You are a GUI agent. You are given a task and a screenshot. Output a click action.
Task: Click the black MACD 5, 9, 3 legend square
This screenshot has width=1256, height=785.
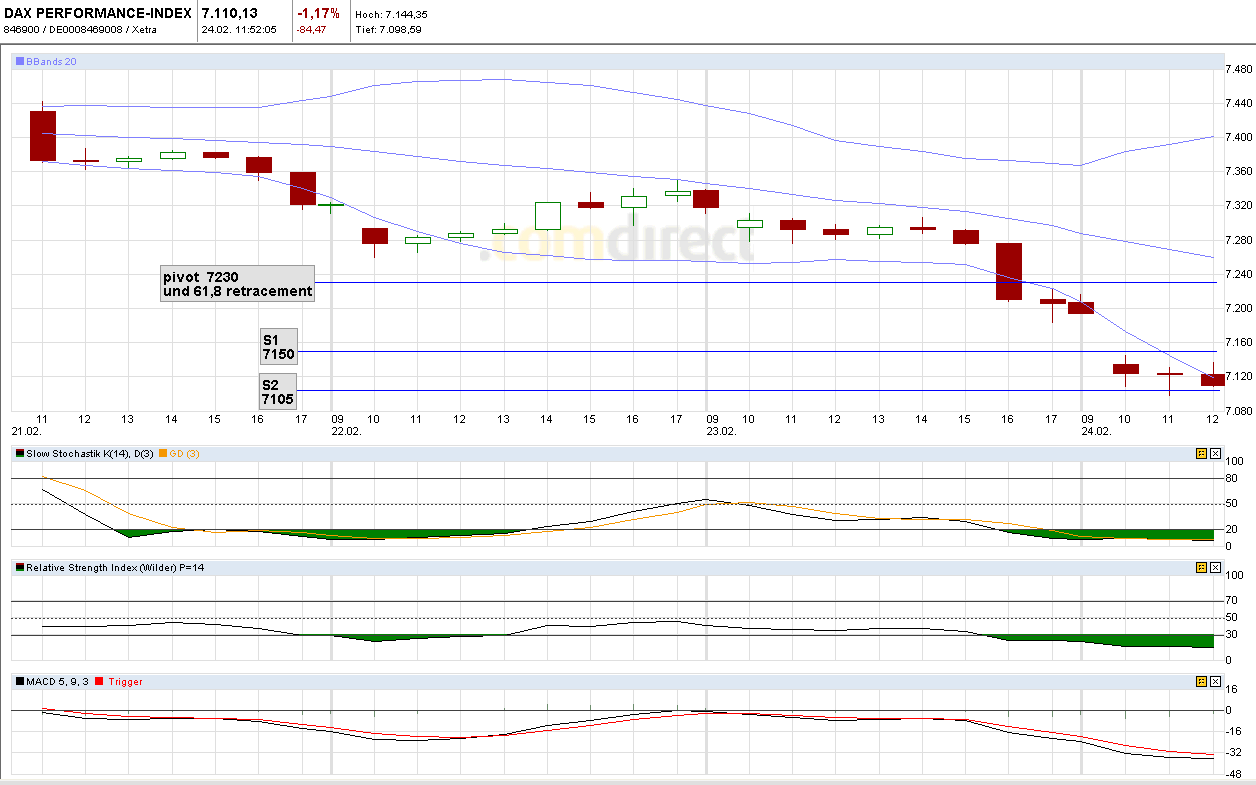20,682
